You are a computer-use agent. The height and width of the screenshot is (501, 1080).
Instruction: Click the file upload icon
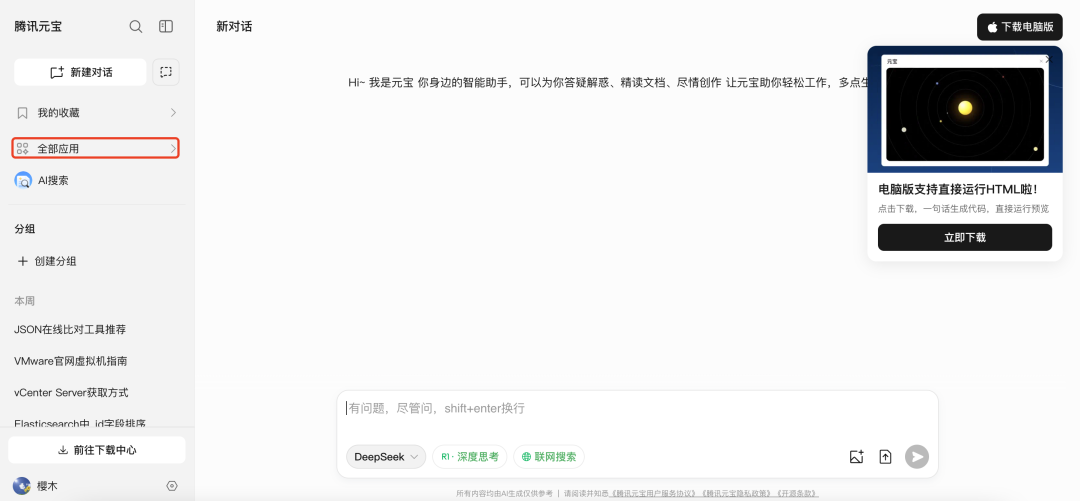click(885, 456)
